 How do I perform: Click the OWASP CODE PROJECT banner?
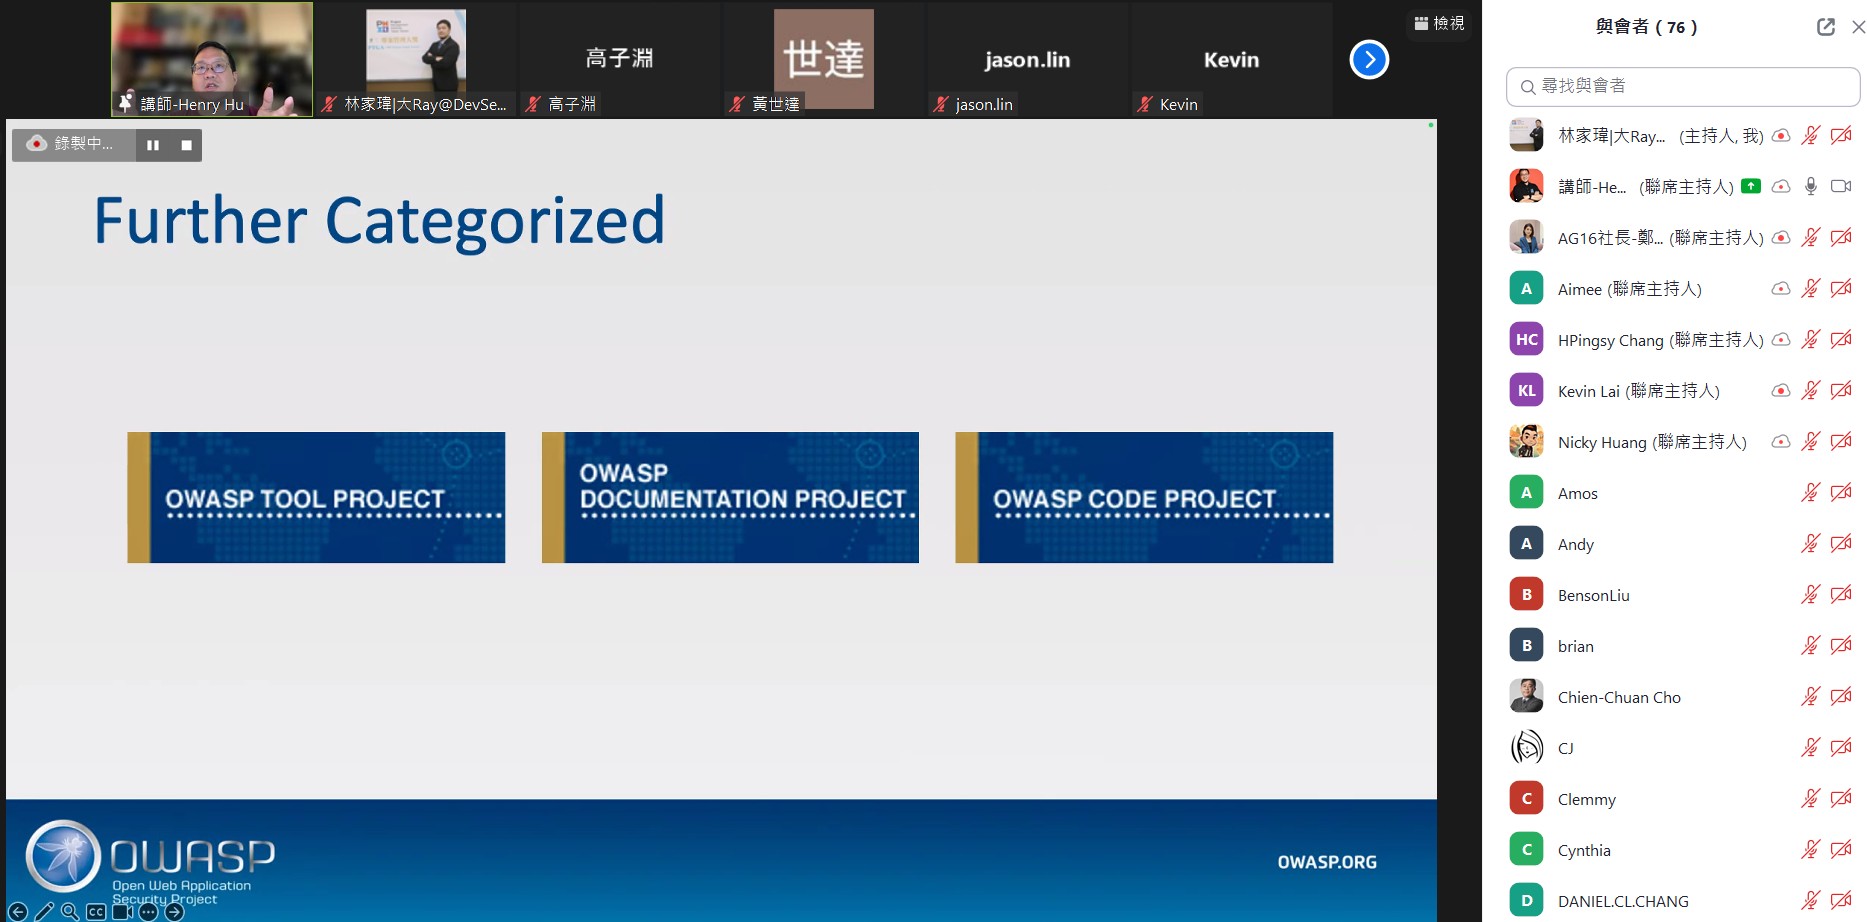(x=1144, y=497)
